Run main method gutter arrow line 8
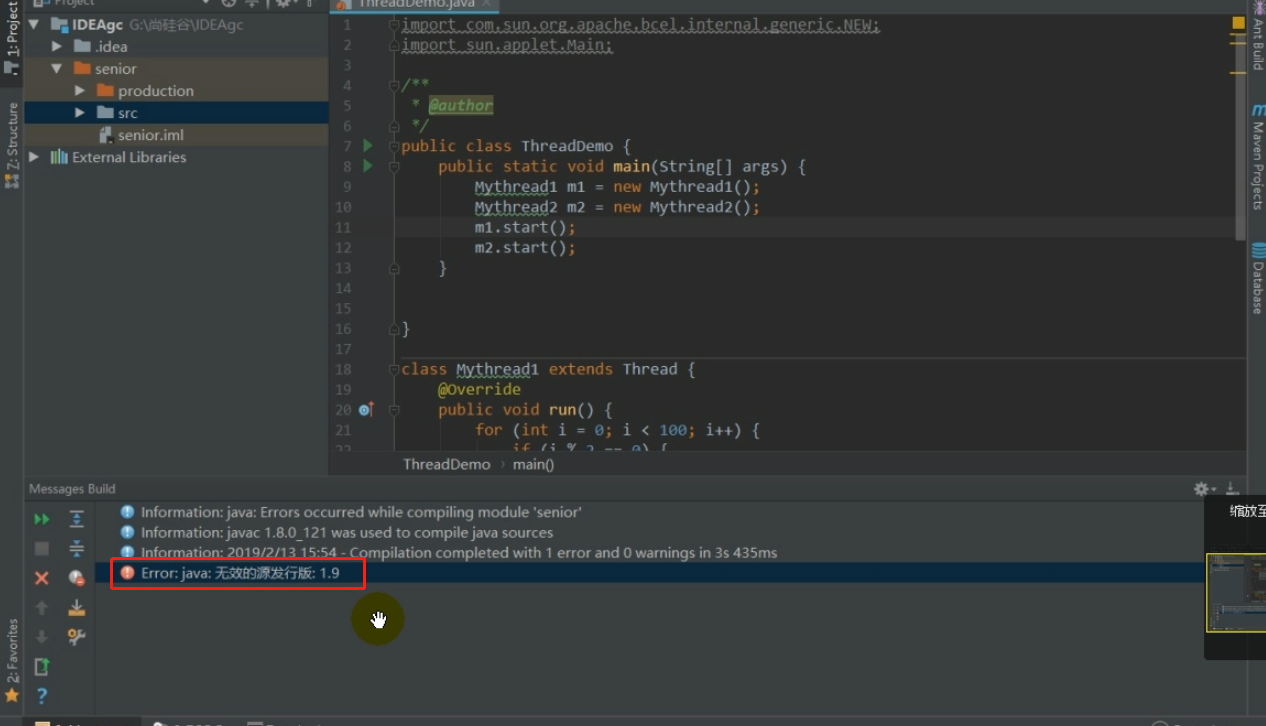This screenshot has height=726, width=1266. (x=368, y=166)
